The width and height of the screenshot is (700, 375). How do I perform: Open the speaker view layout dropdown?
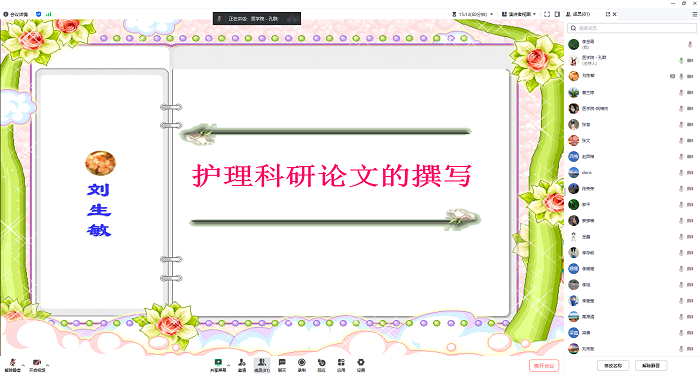519,14
